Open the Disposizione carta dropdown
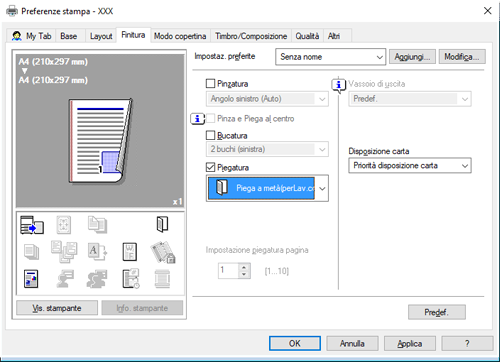The height and width of the screenshot is (362, 500). [410, 166]
